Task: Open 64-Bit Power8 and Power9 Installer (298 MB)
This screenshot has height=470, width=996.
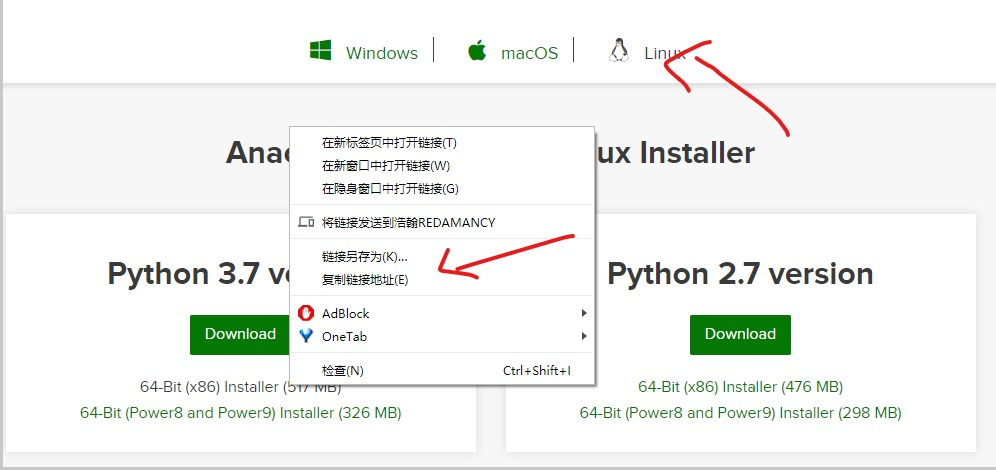Action: [x=740, y=413]
